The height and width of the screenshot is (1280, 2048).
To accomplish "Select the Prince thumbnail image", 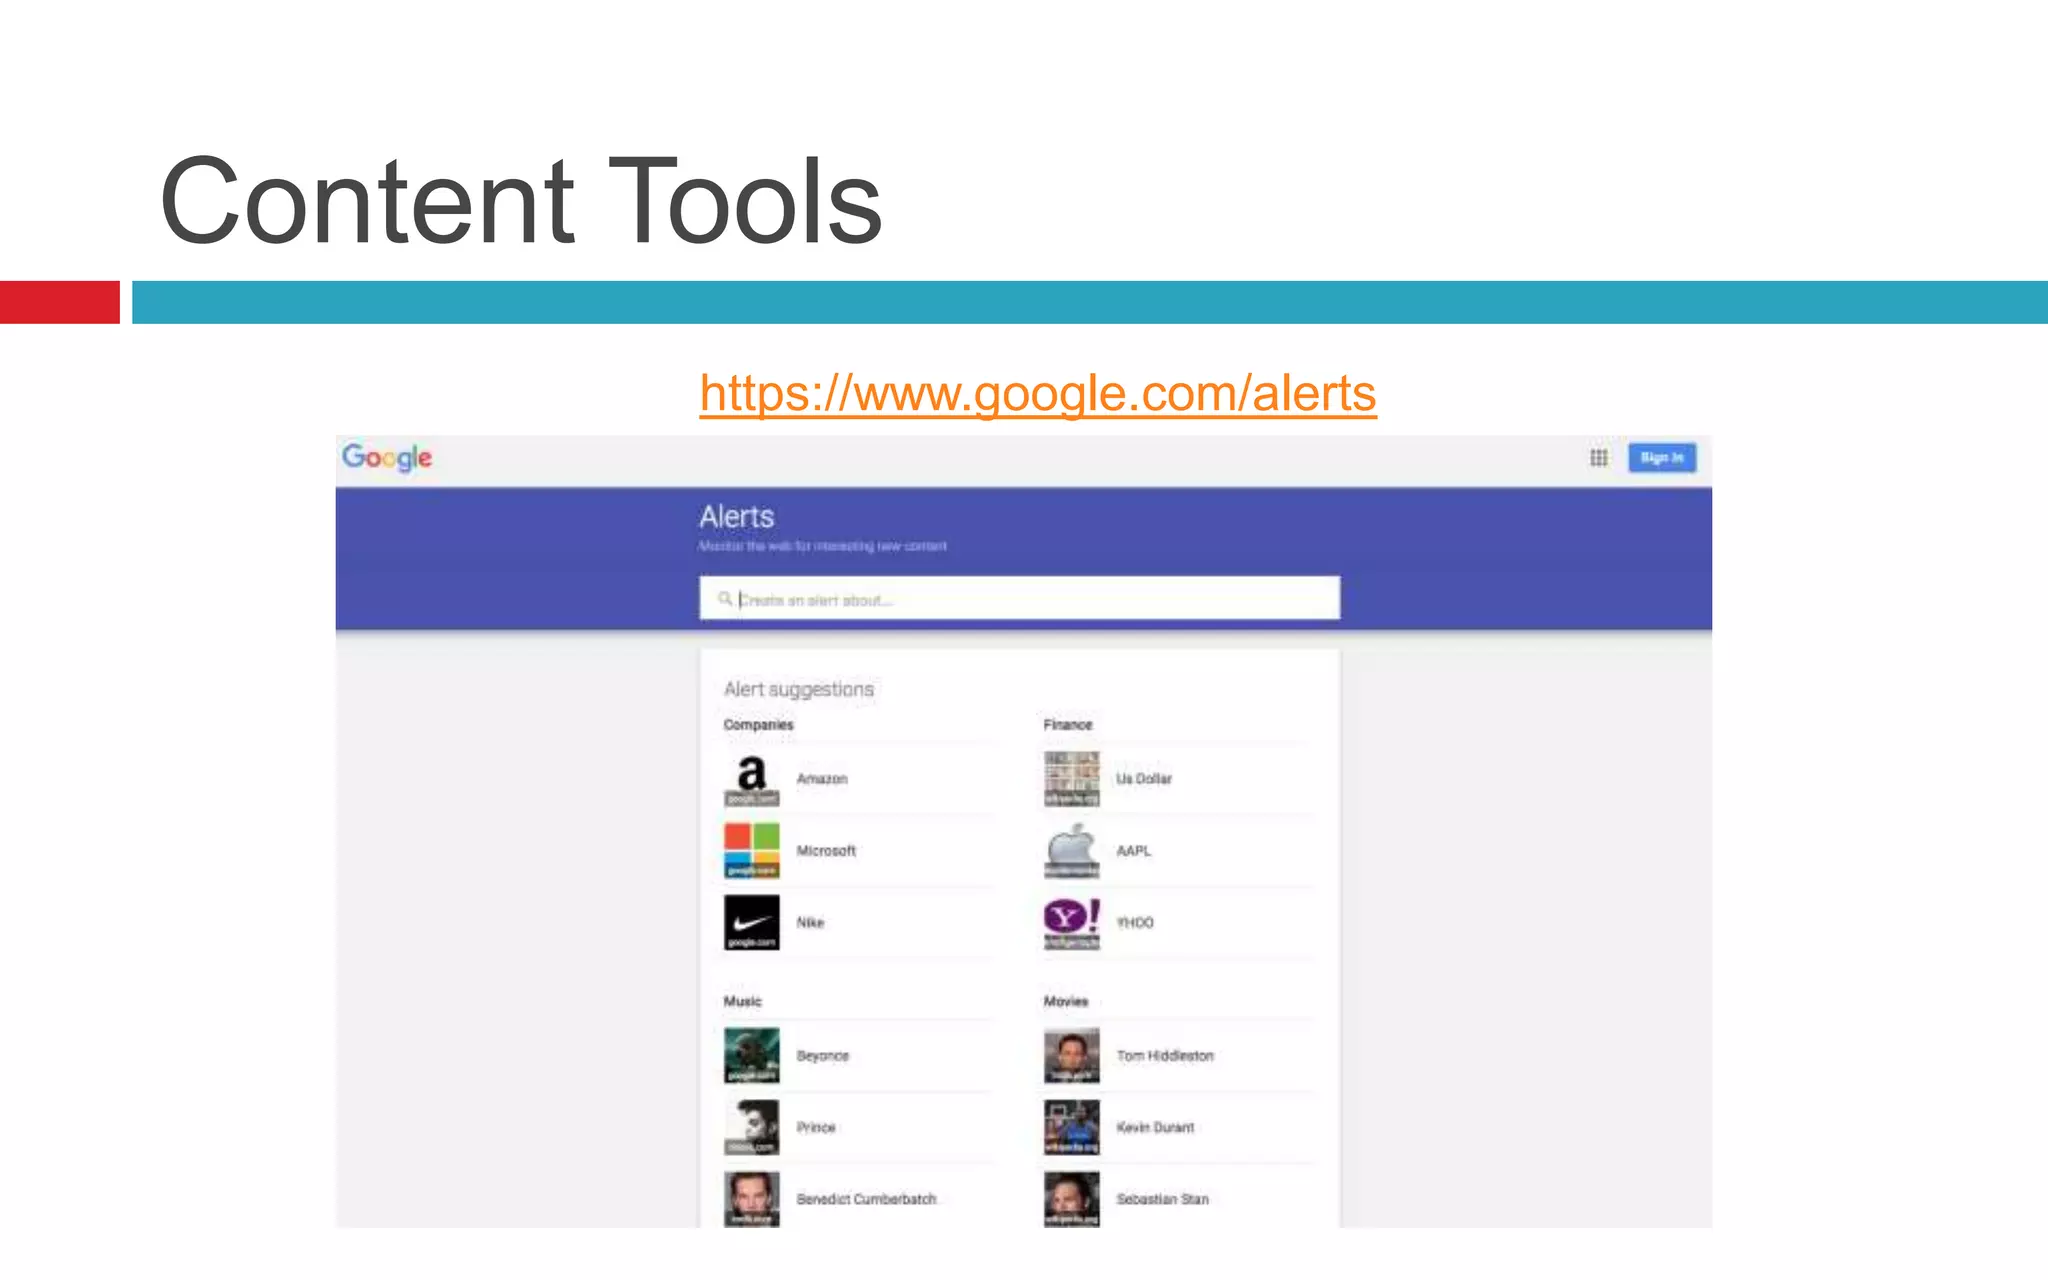I will tap(752, 1128).
